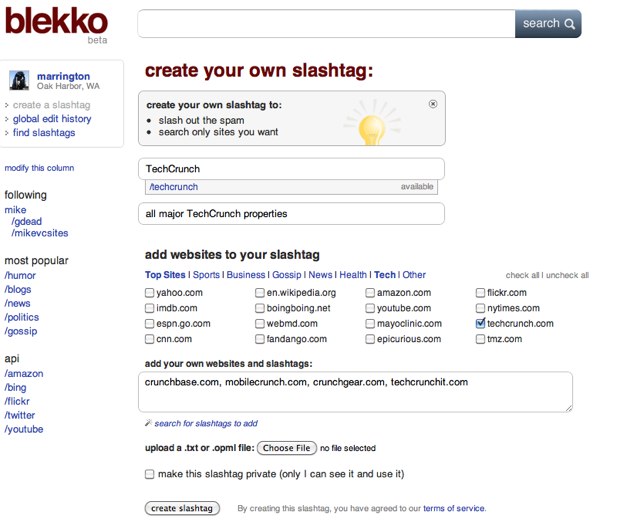This screenshot has width=630, height=527.
Task: Click the blekko logo
Action: (55, 22)
